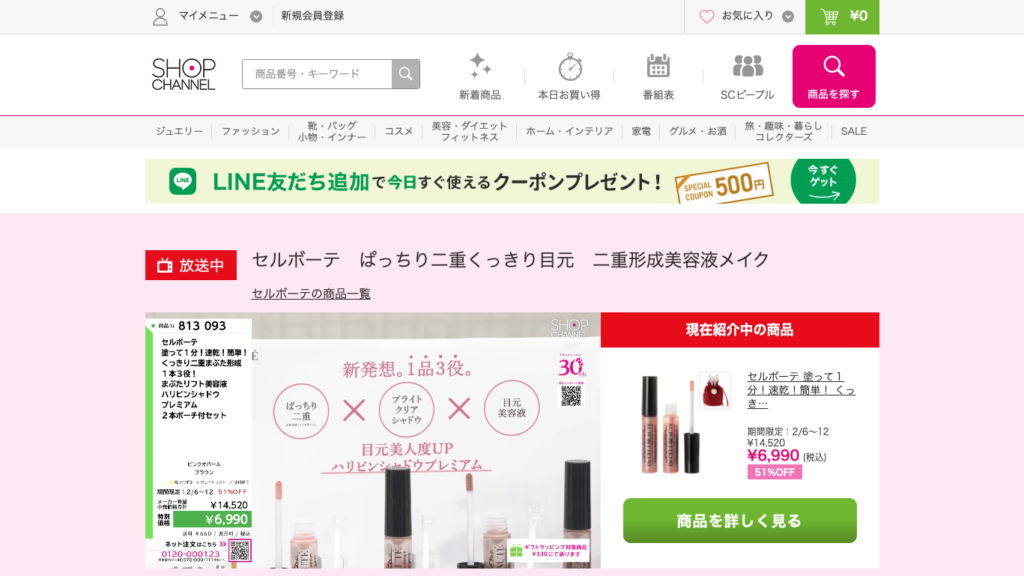This screenshot has width=1024, height=576.
Task: Open the SALE category menu
Action: (x=854, y=131)
